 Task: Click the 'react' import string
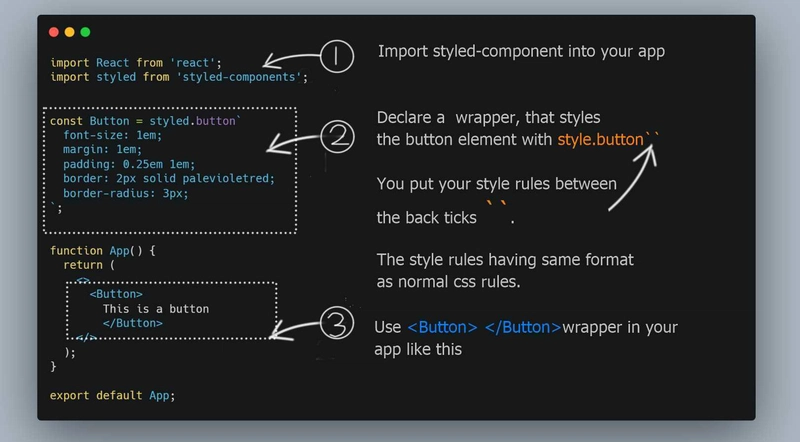(x=192, y=63)
